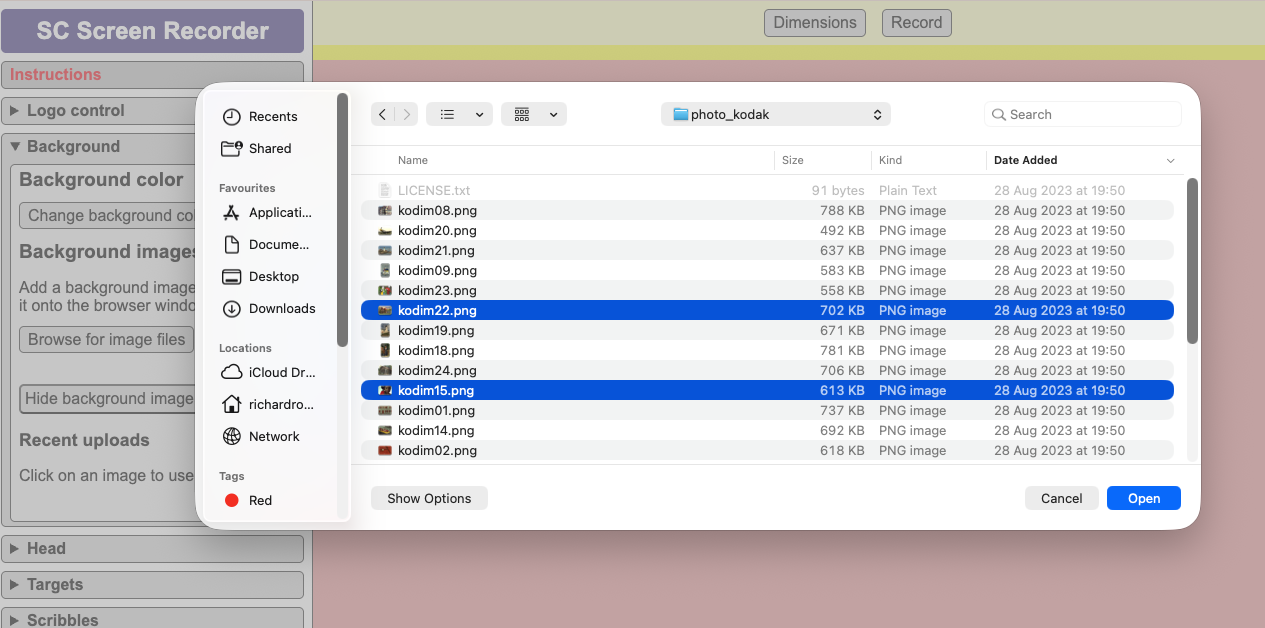Select Recents in the sidebar
Viewport: 1265px width, 628px height.
click(x=270, y=116)
